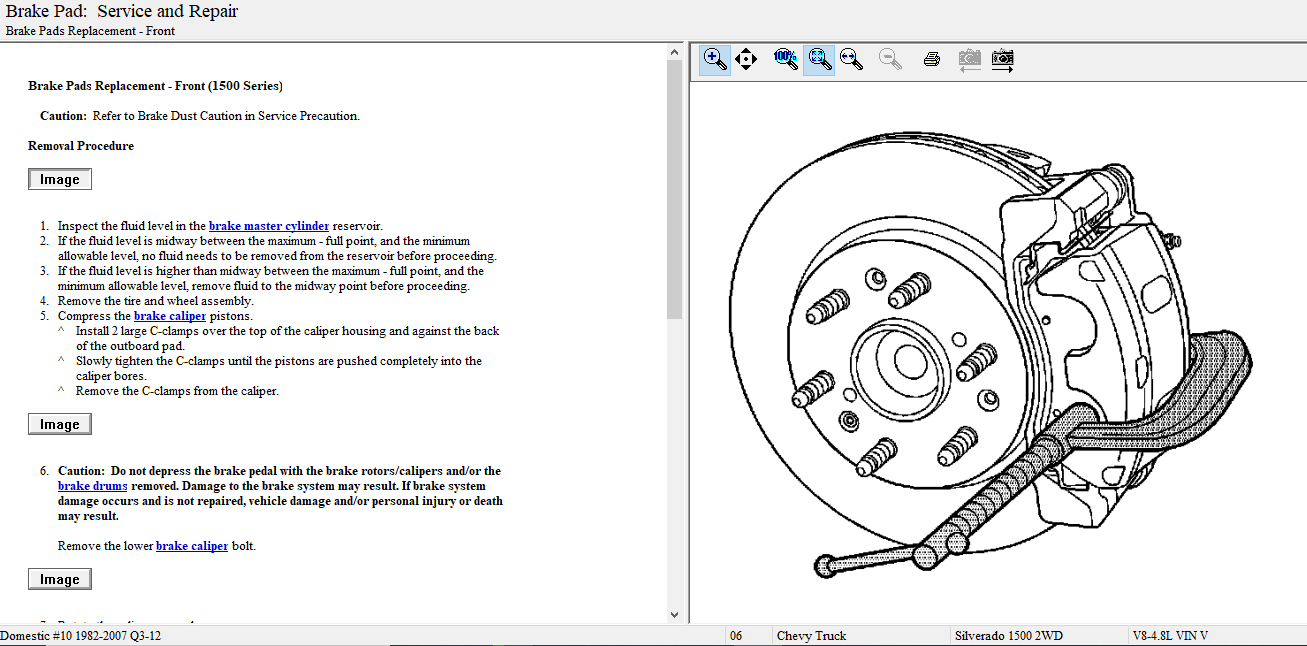Open the Image button below caliper bolt step
Image resolution: width=1307 pixels, height=646 pixels.
[60, 579]
